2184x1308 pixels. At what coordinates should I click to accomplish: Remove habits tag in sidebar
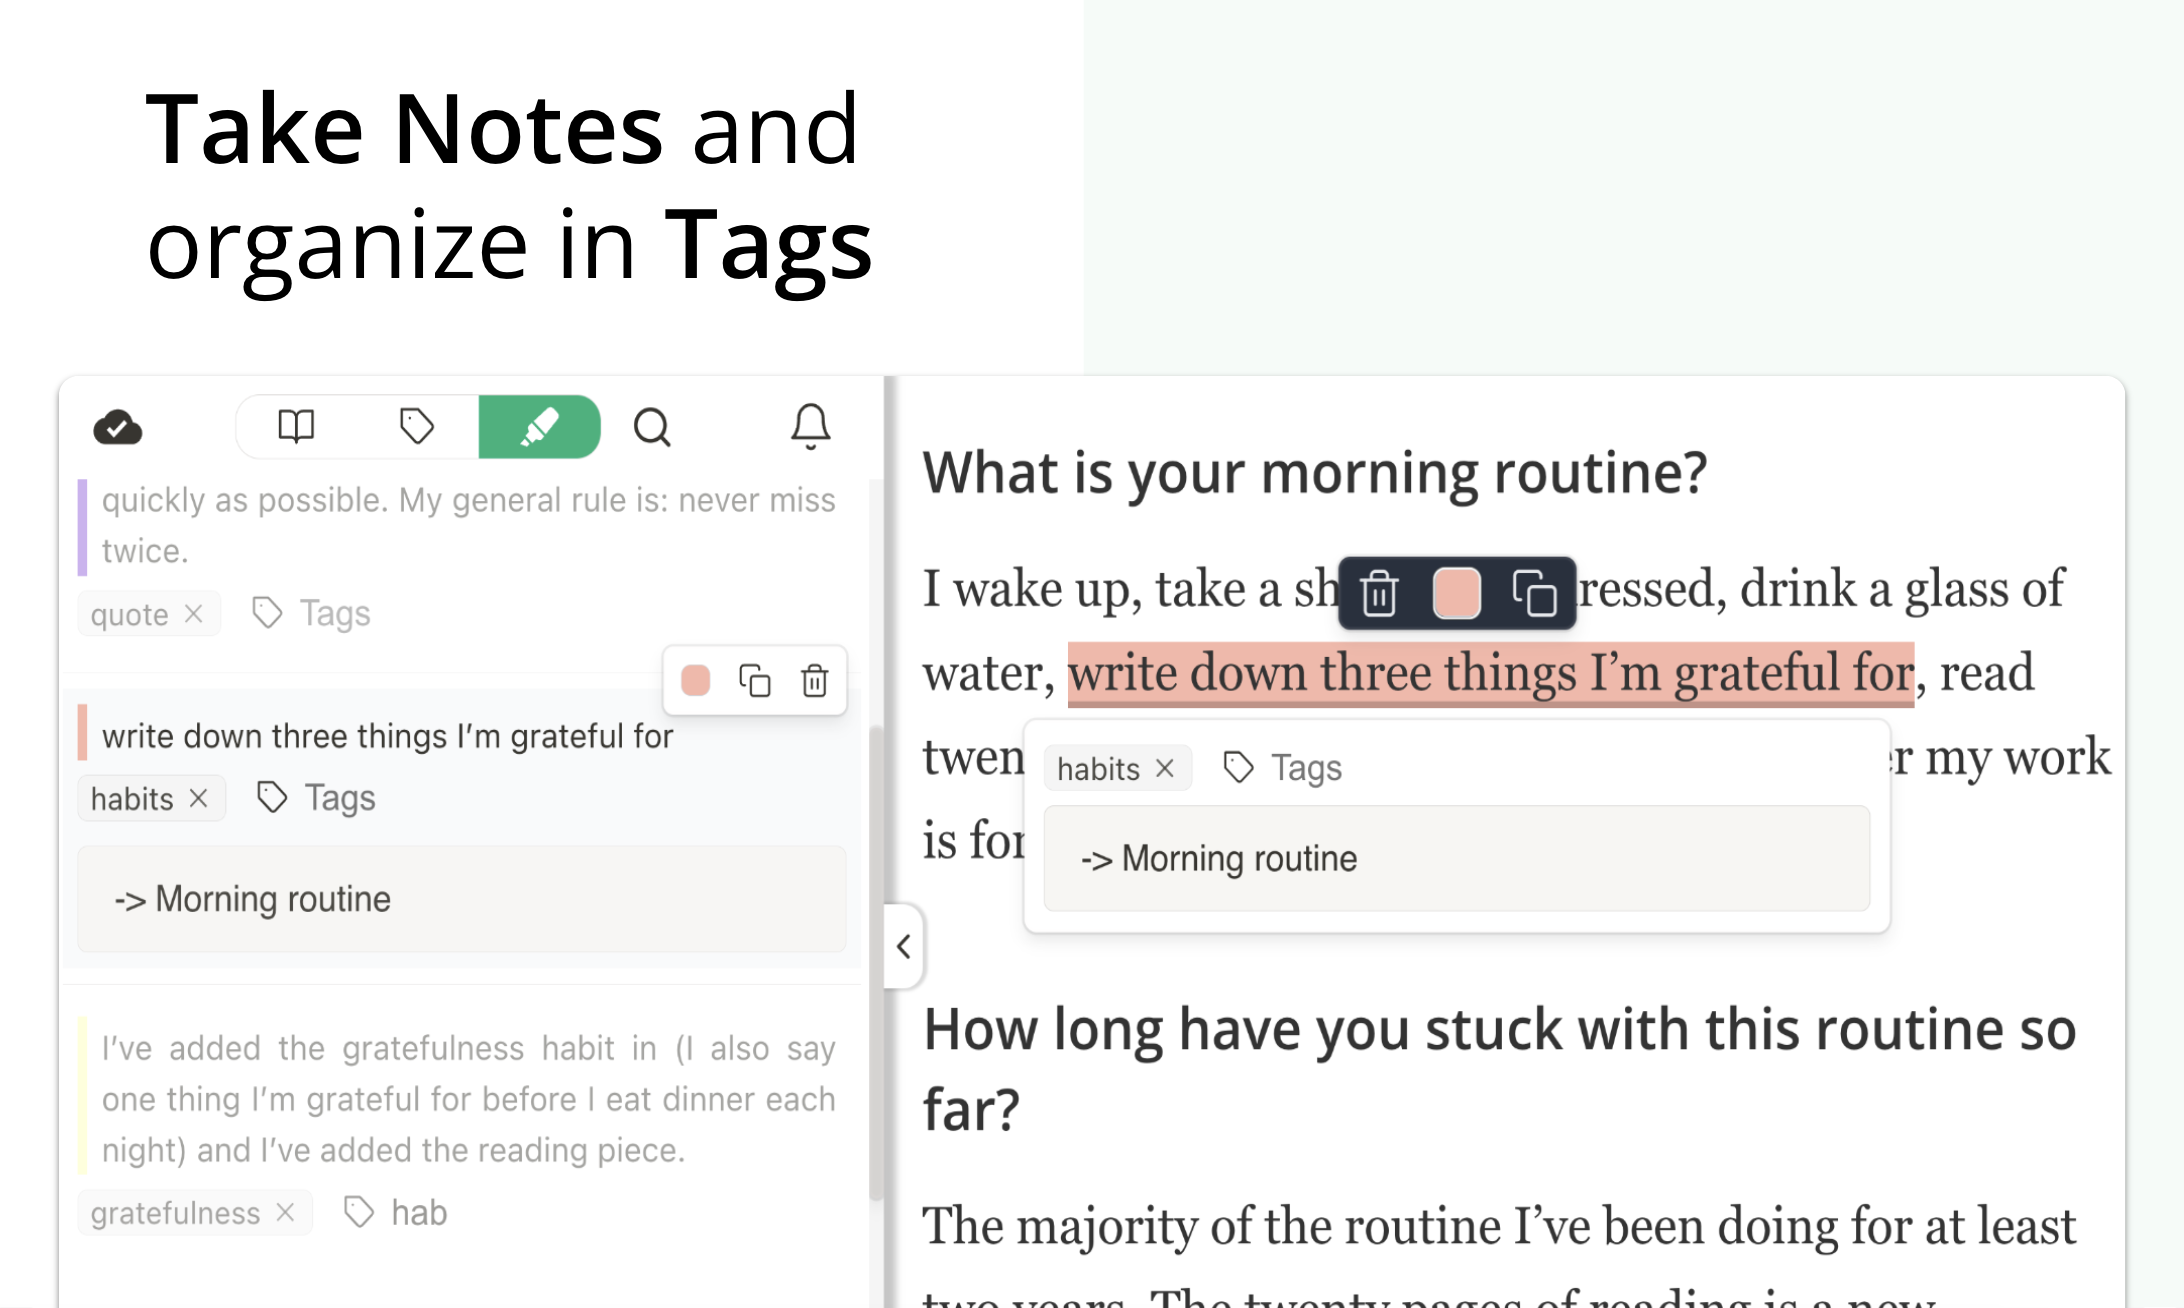pyautogui.click(x=198, y=798)
